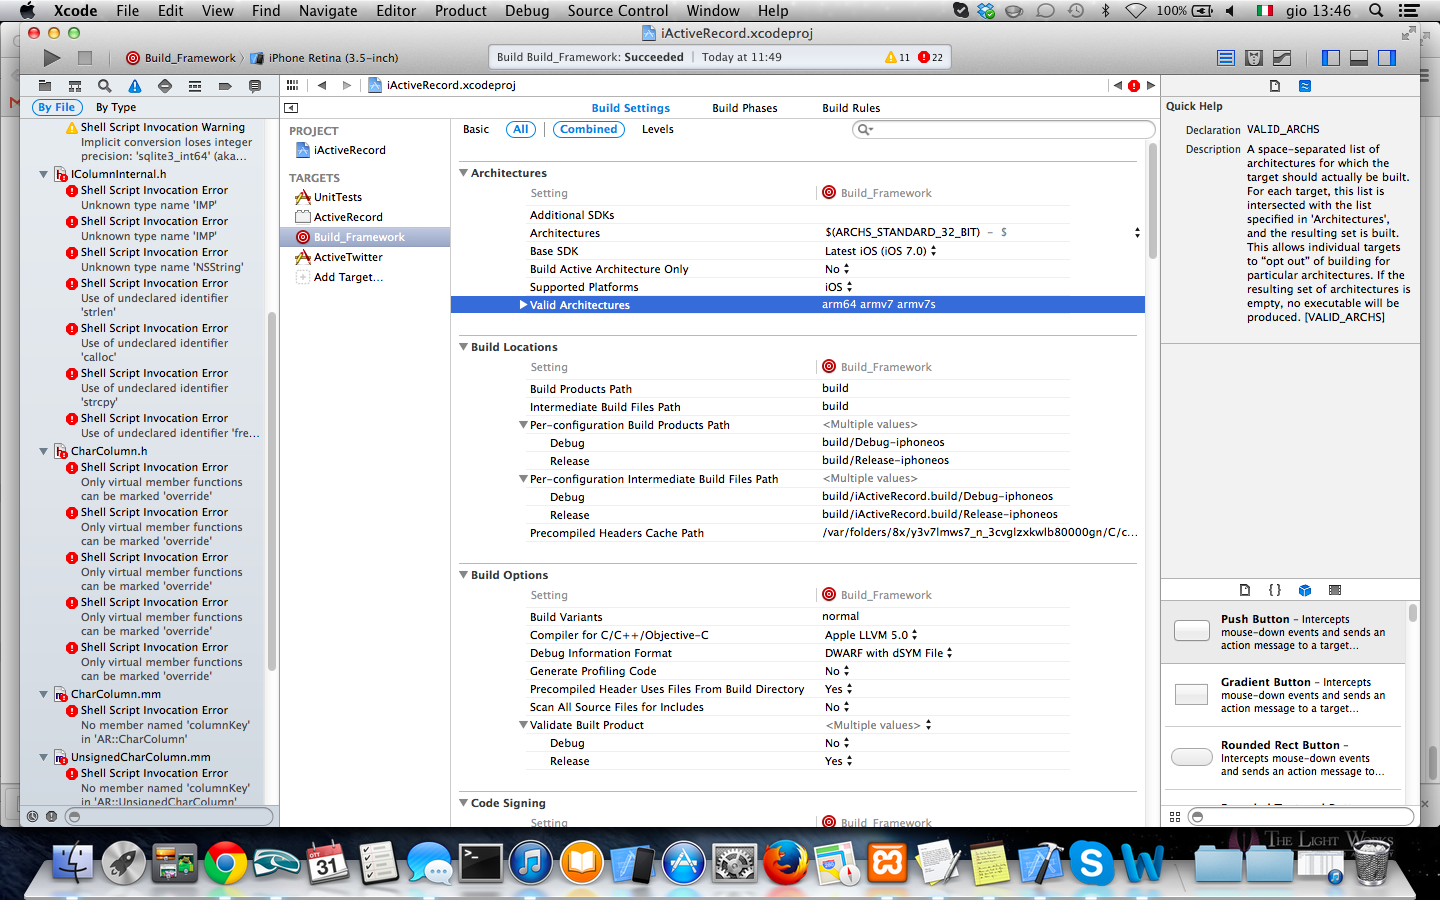The image size is (1440, 900).
Task: Open the Build Settings tab
Action: (631, 108)
